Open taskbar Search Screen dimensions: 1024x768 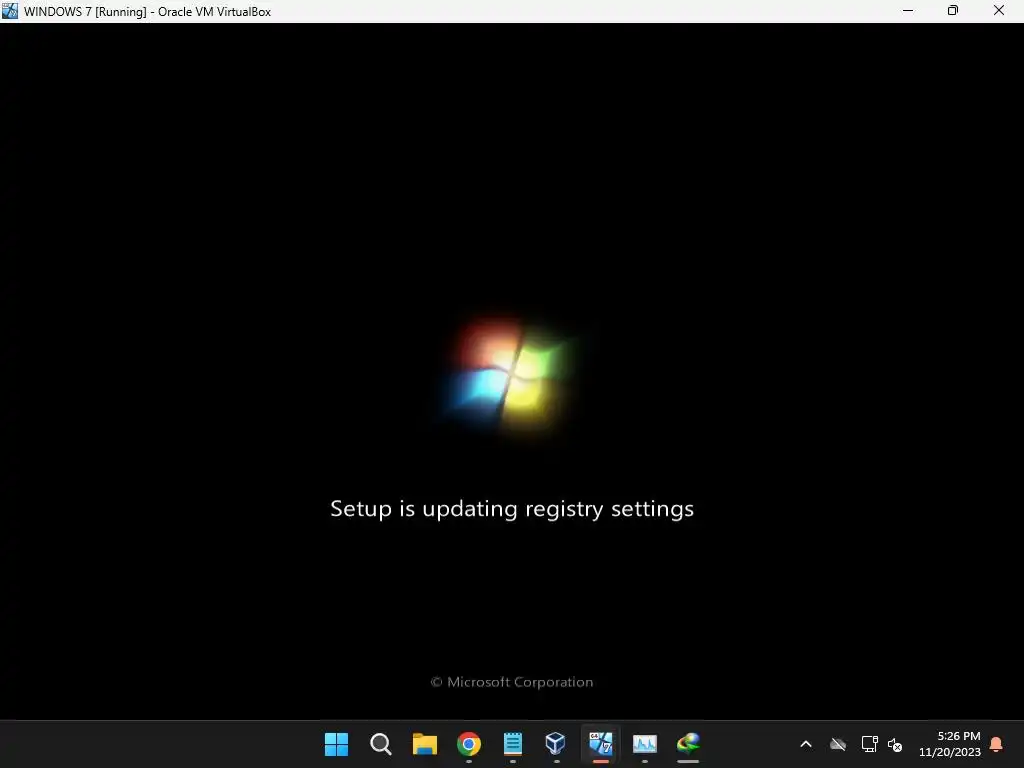pos(381,744)
